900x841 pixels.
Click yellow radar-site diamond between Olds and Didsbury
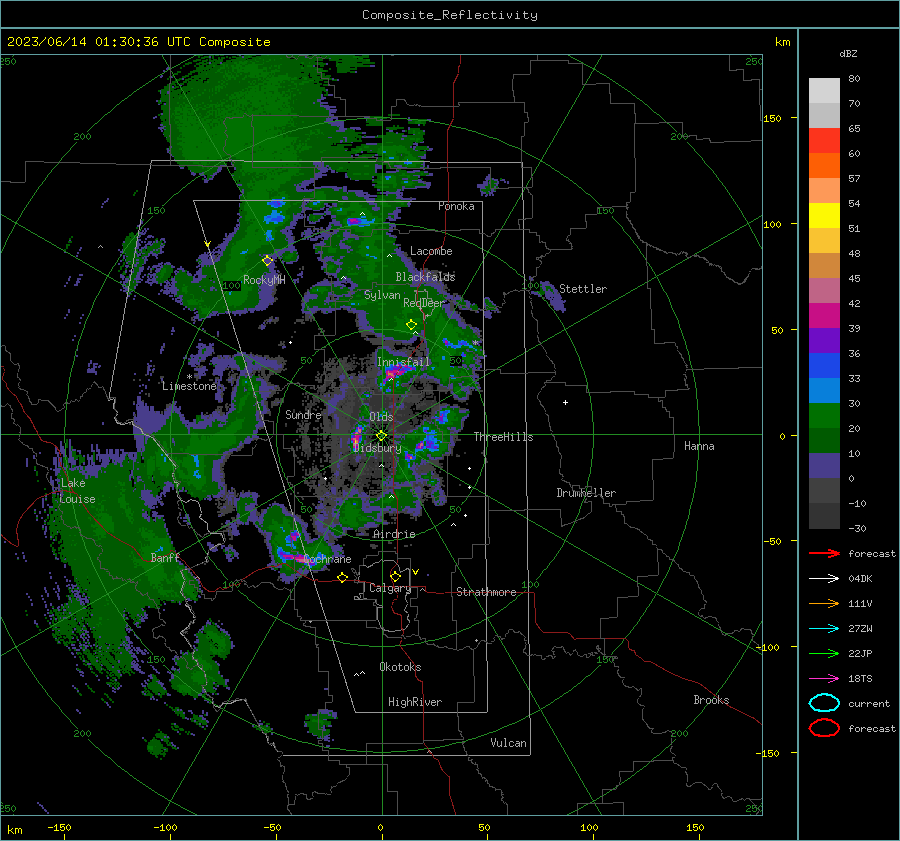(381, 436)
